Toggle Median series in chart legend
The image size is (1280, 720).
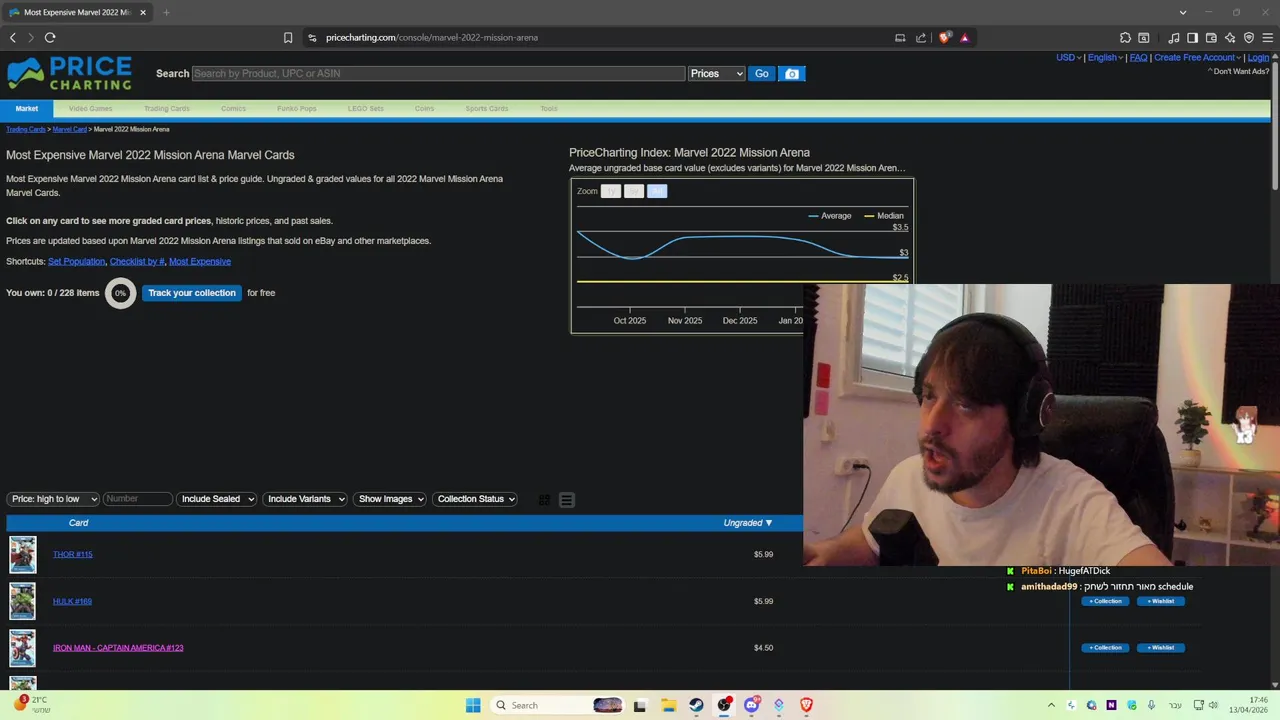coord(884,216)
